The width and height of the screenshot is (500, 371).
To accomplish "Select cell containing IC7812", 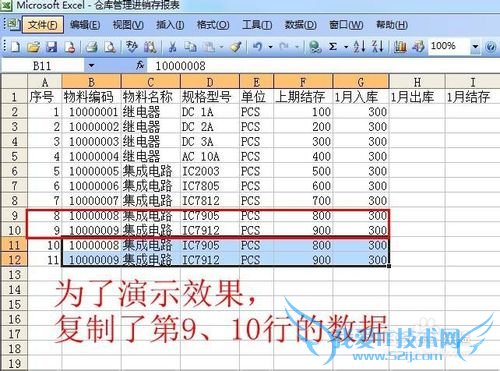I will 210,201.
